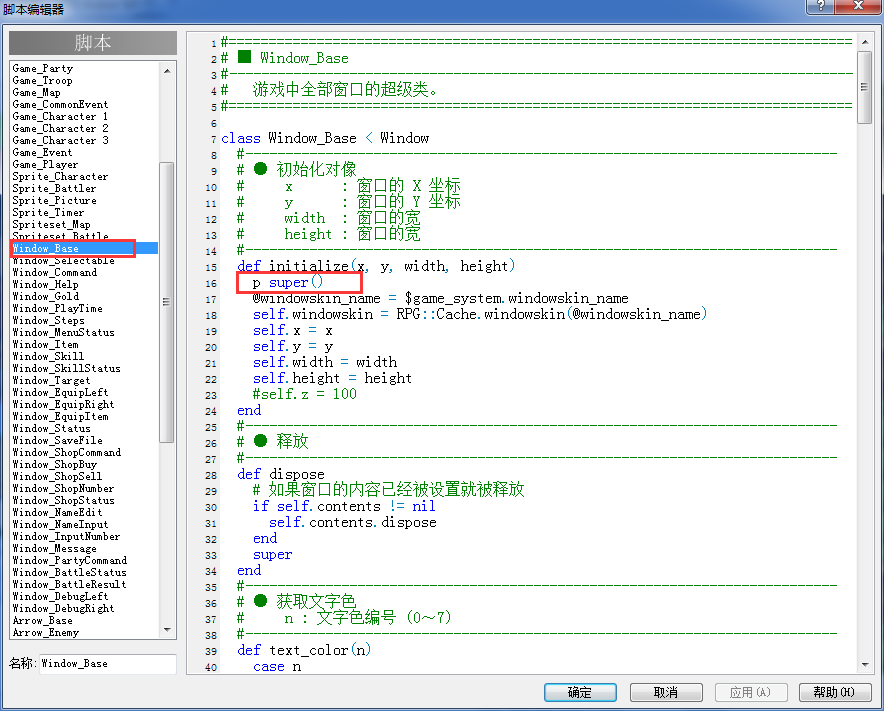Screen dimensions: 884x711
Task: Select the Window_Gold script
Action: point(46,296)
